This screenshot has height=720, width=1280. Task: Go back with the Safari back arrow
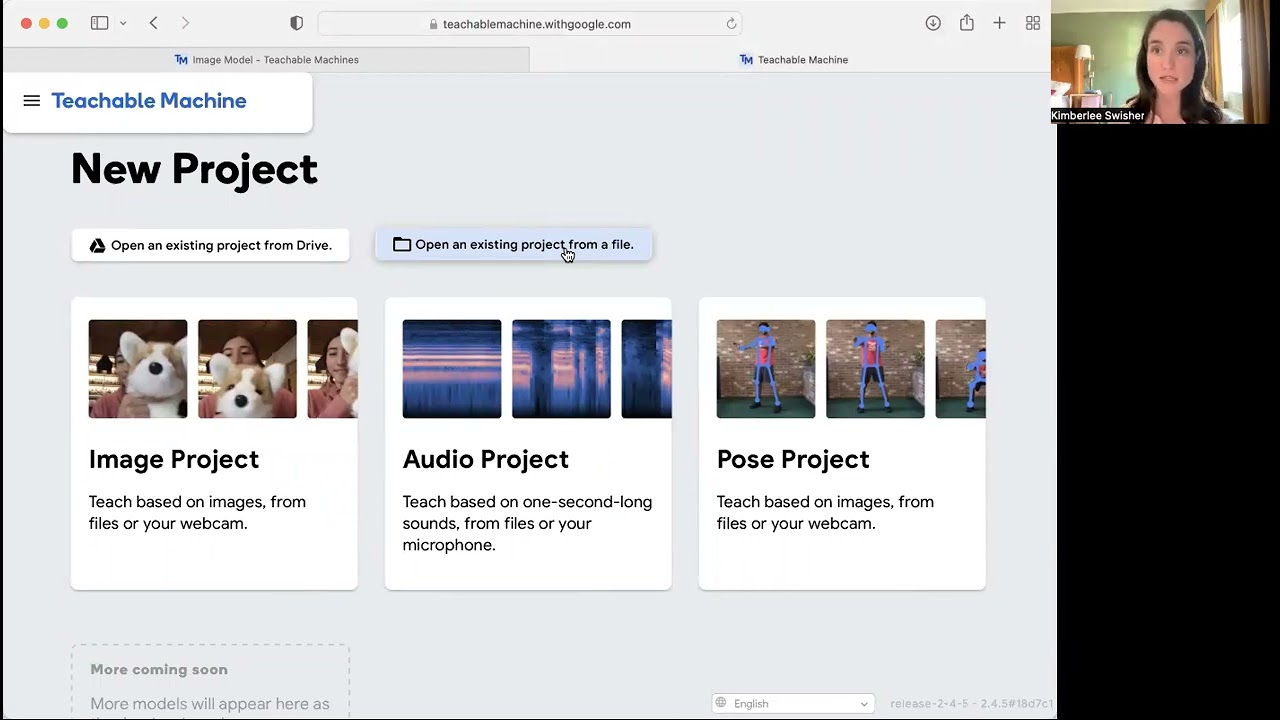click(x=153, y=23)
